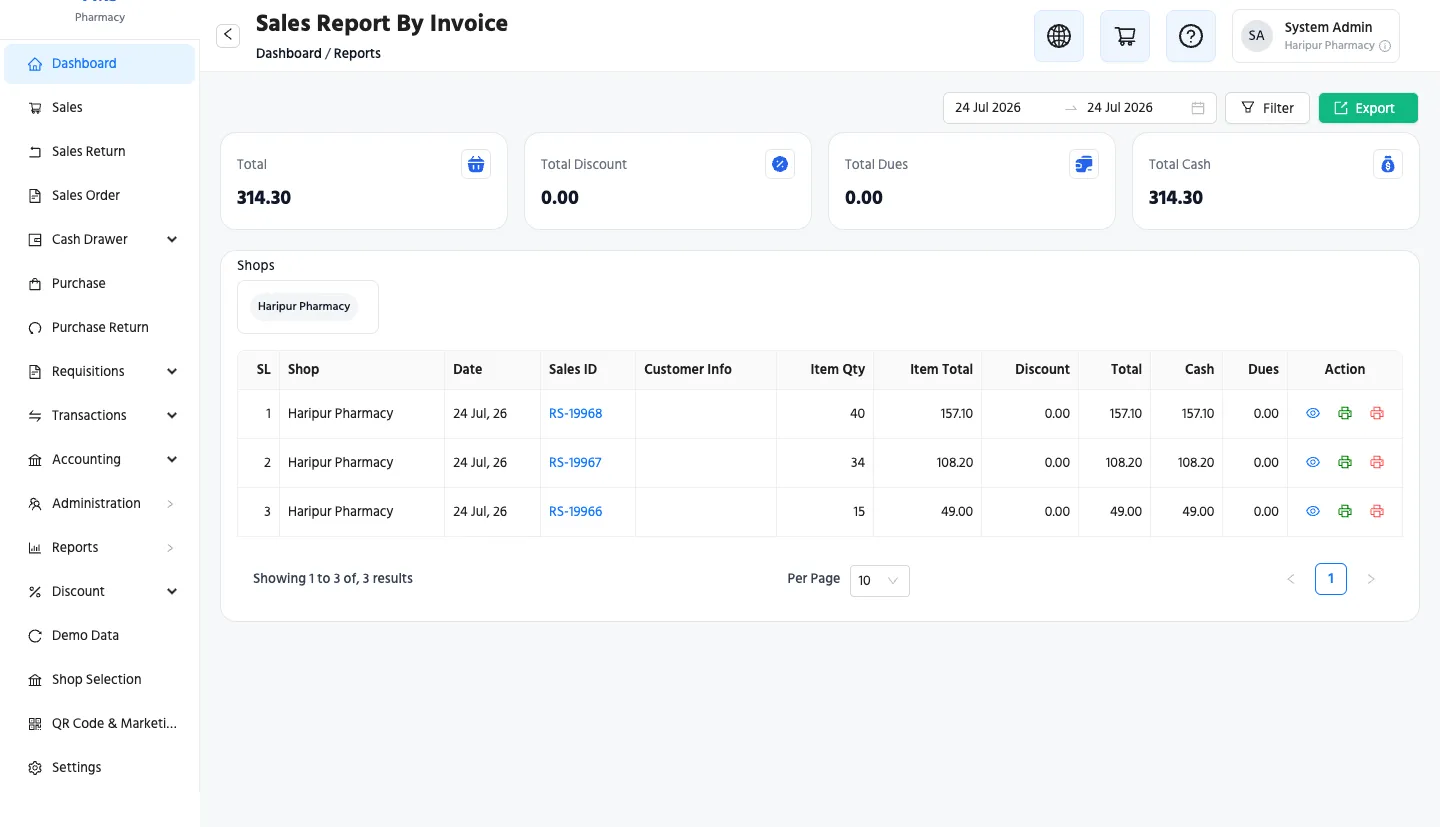
Task: Open the Per Page dropdown
Action: tap(880, 581)
